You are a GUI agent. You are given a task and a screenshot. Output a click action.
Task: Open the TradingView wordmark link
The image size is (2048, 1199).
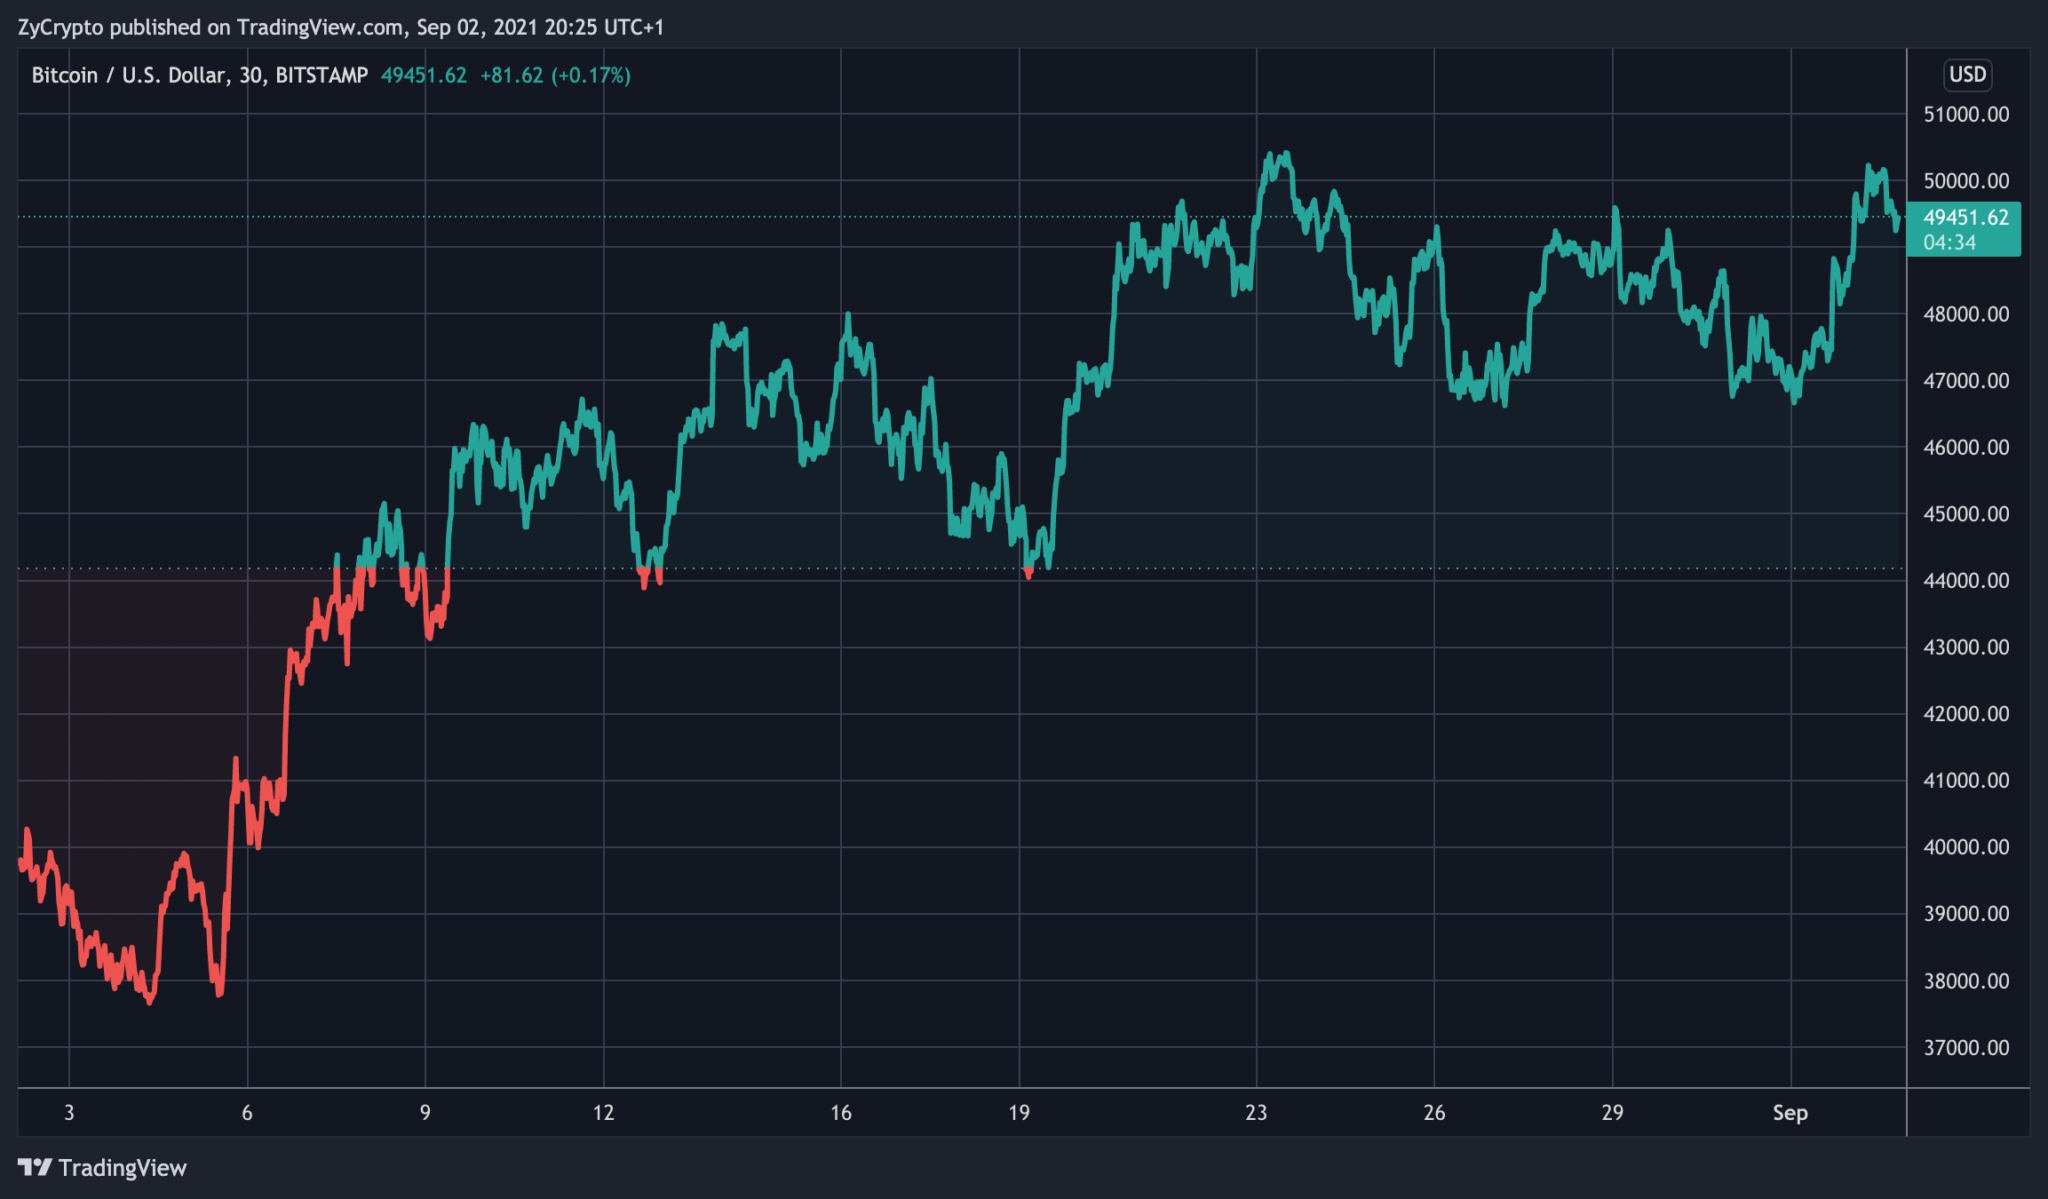[x=122, y=1168]
